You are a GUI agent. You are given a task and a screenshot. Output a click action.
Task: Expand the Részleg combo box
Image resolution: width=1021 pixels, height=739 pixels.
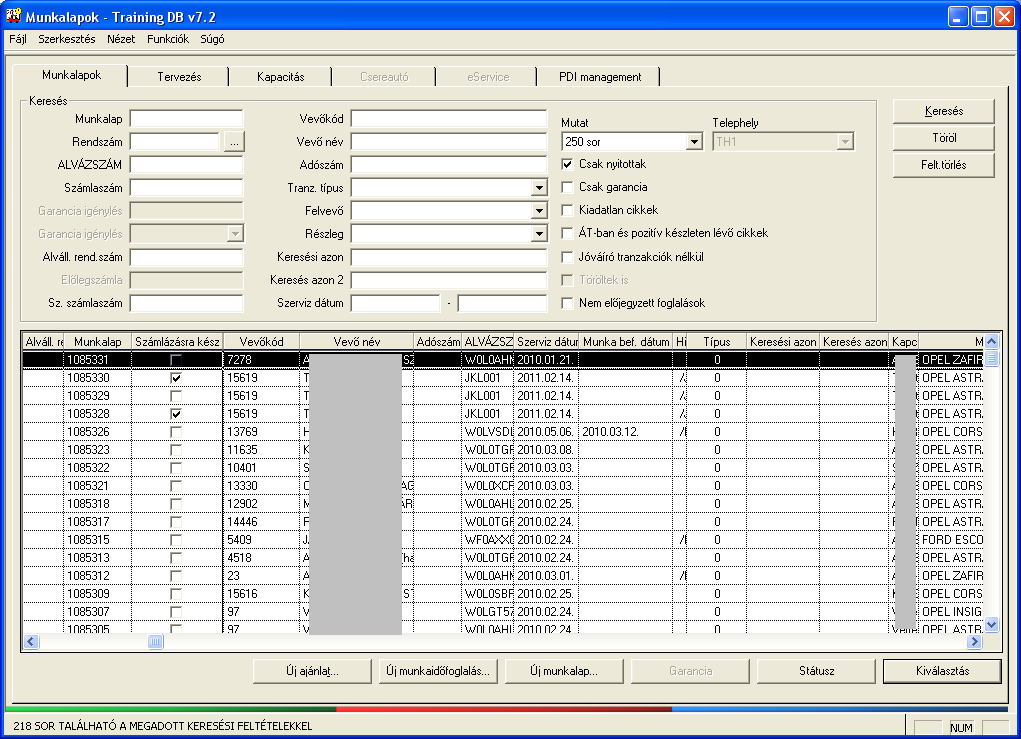[538, 234]
